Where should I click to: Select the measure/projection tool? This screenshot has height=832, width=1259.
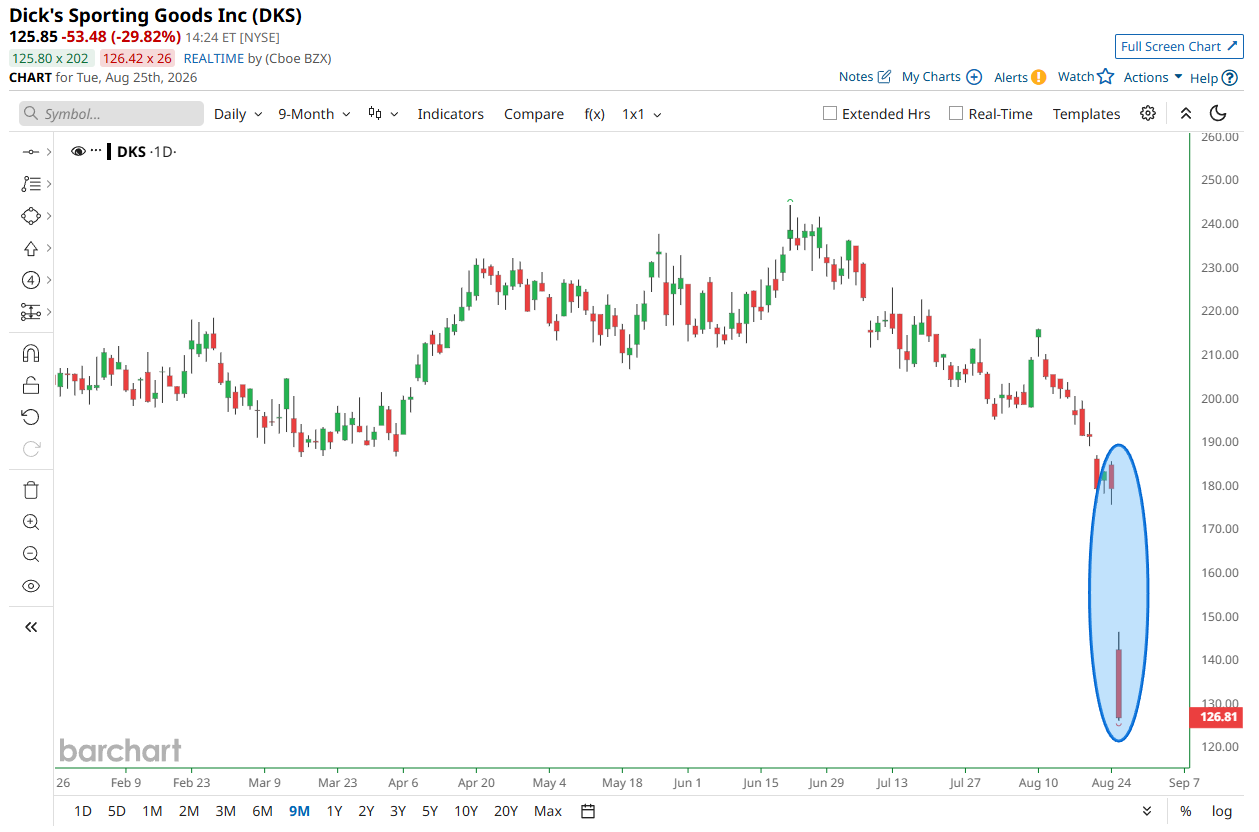(30, 312)
